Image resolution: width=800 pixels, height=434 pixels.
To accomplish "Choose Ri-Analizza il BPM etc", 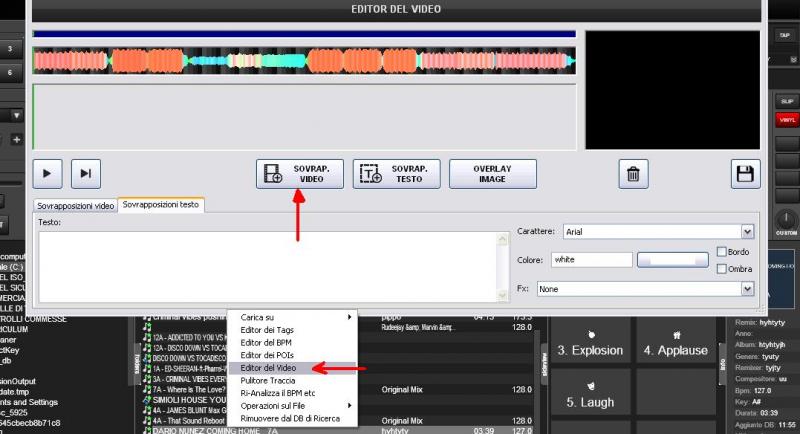I will tap(292, 393).
